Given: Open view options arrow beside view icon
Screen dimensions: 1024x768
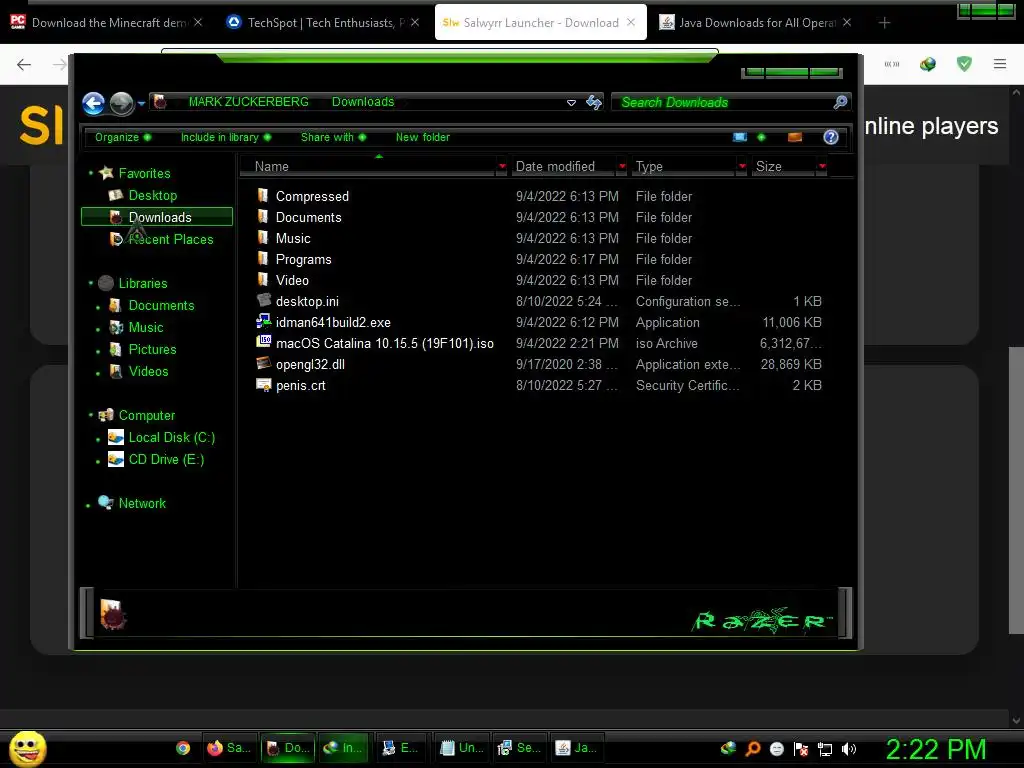Looking at the screenshot, I should tap(761, 137).
